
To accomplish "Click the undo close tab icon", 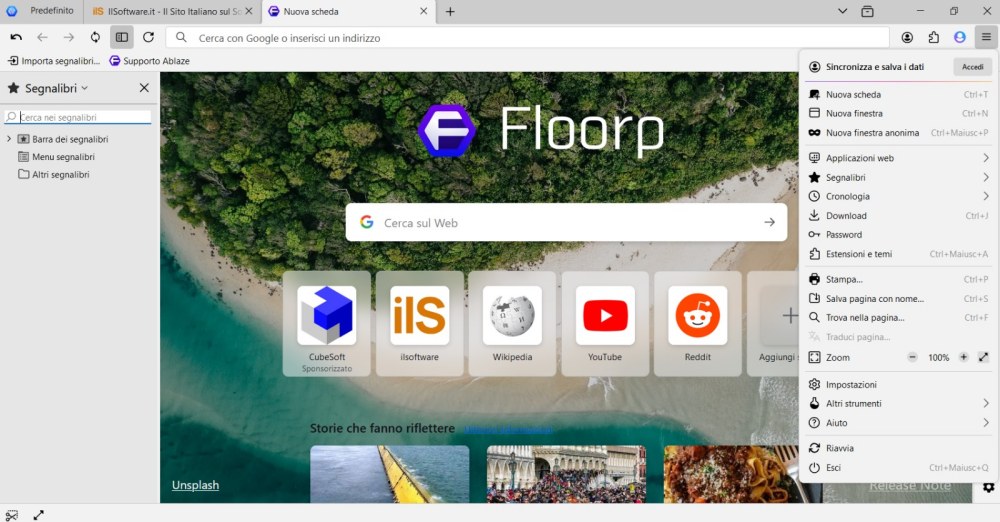I will pyautogui.click(x=16, y=38).
